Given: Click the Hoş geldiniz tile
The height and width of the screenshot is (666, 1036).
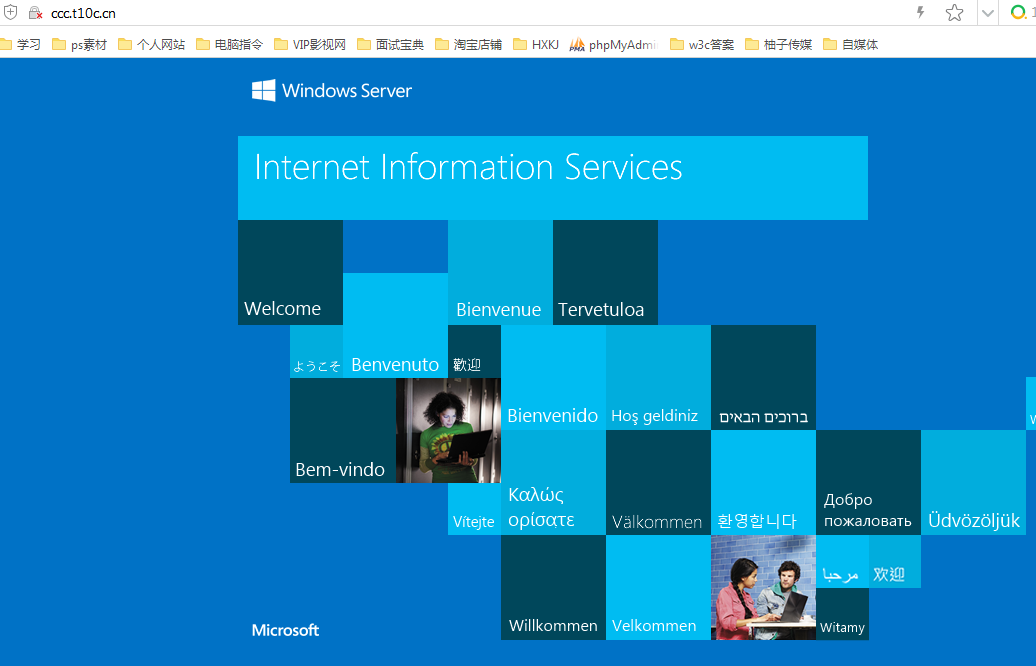Looking at the screenshot, I should coord(658,377).
